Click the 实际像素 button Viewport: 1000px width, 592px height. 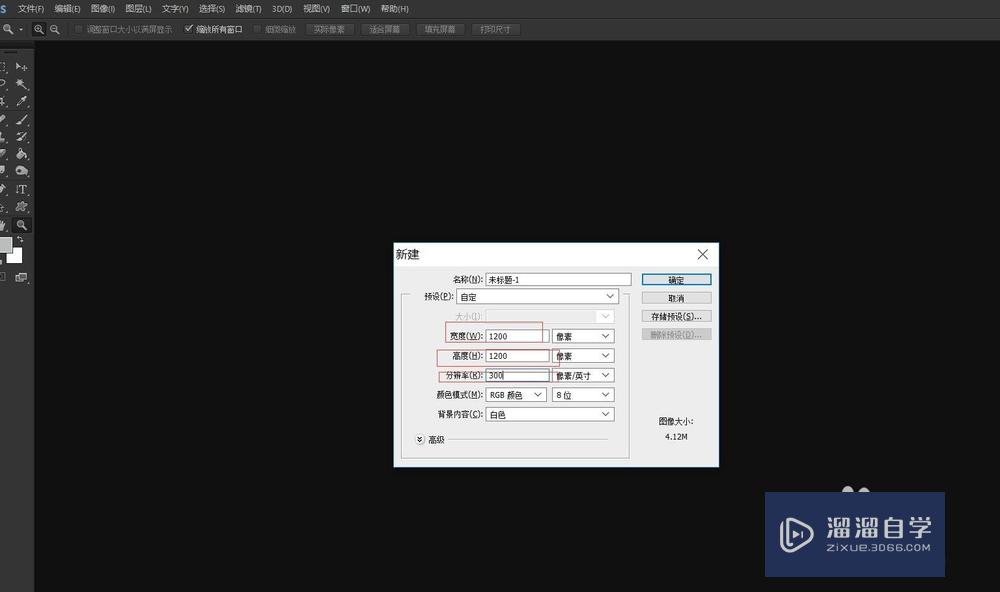tap(329, 29)
